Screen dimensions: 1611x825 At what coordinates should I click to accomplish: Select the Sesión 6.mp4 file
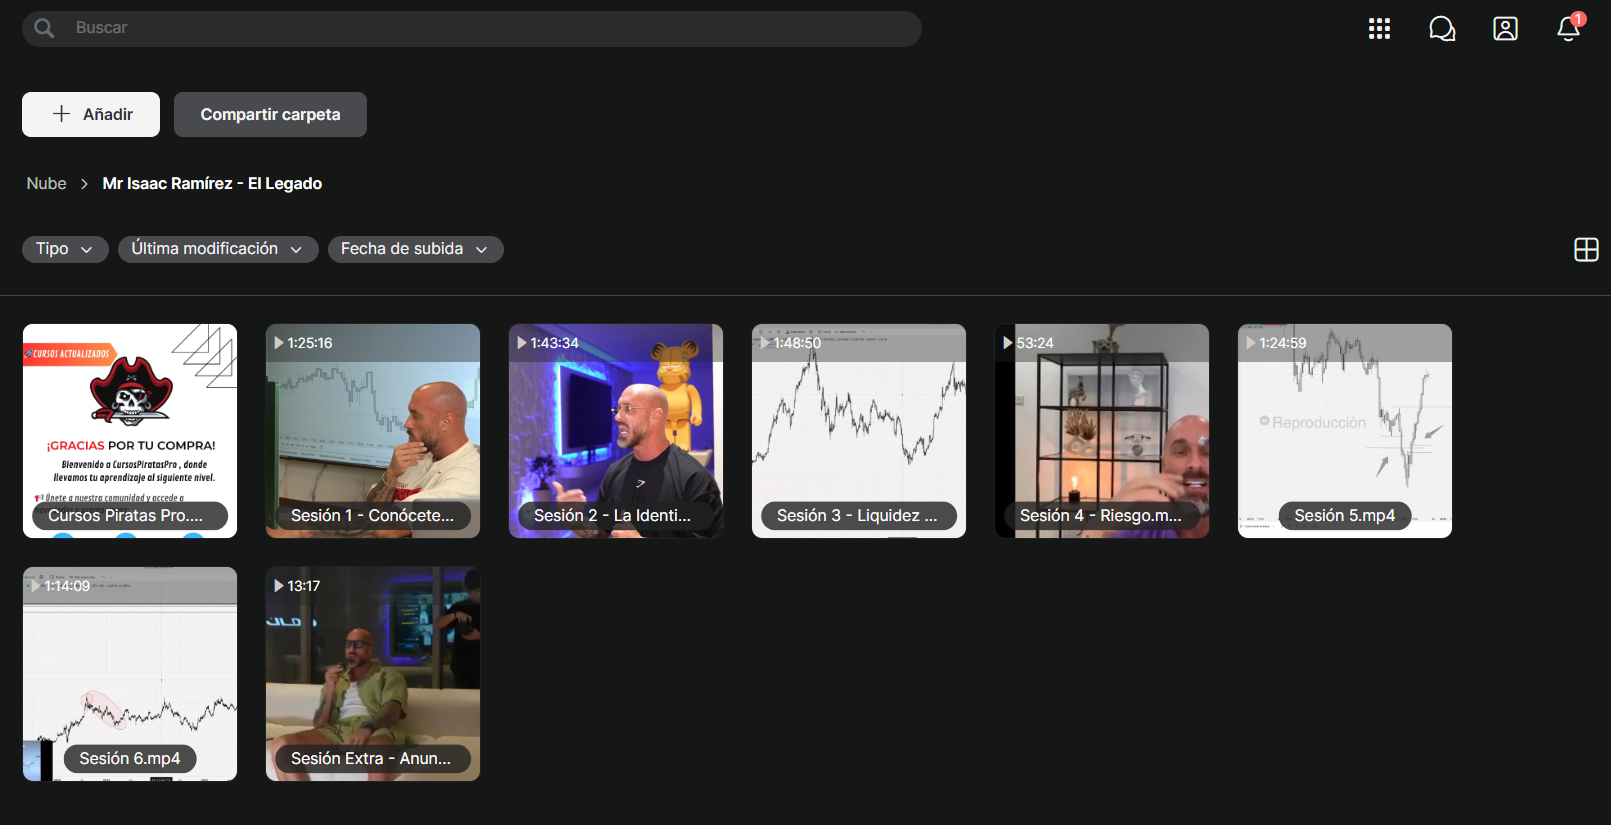(130, 674)
